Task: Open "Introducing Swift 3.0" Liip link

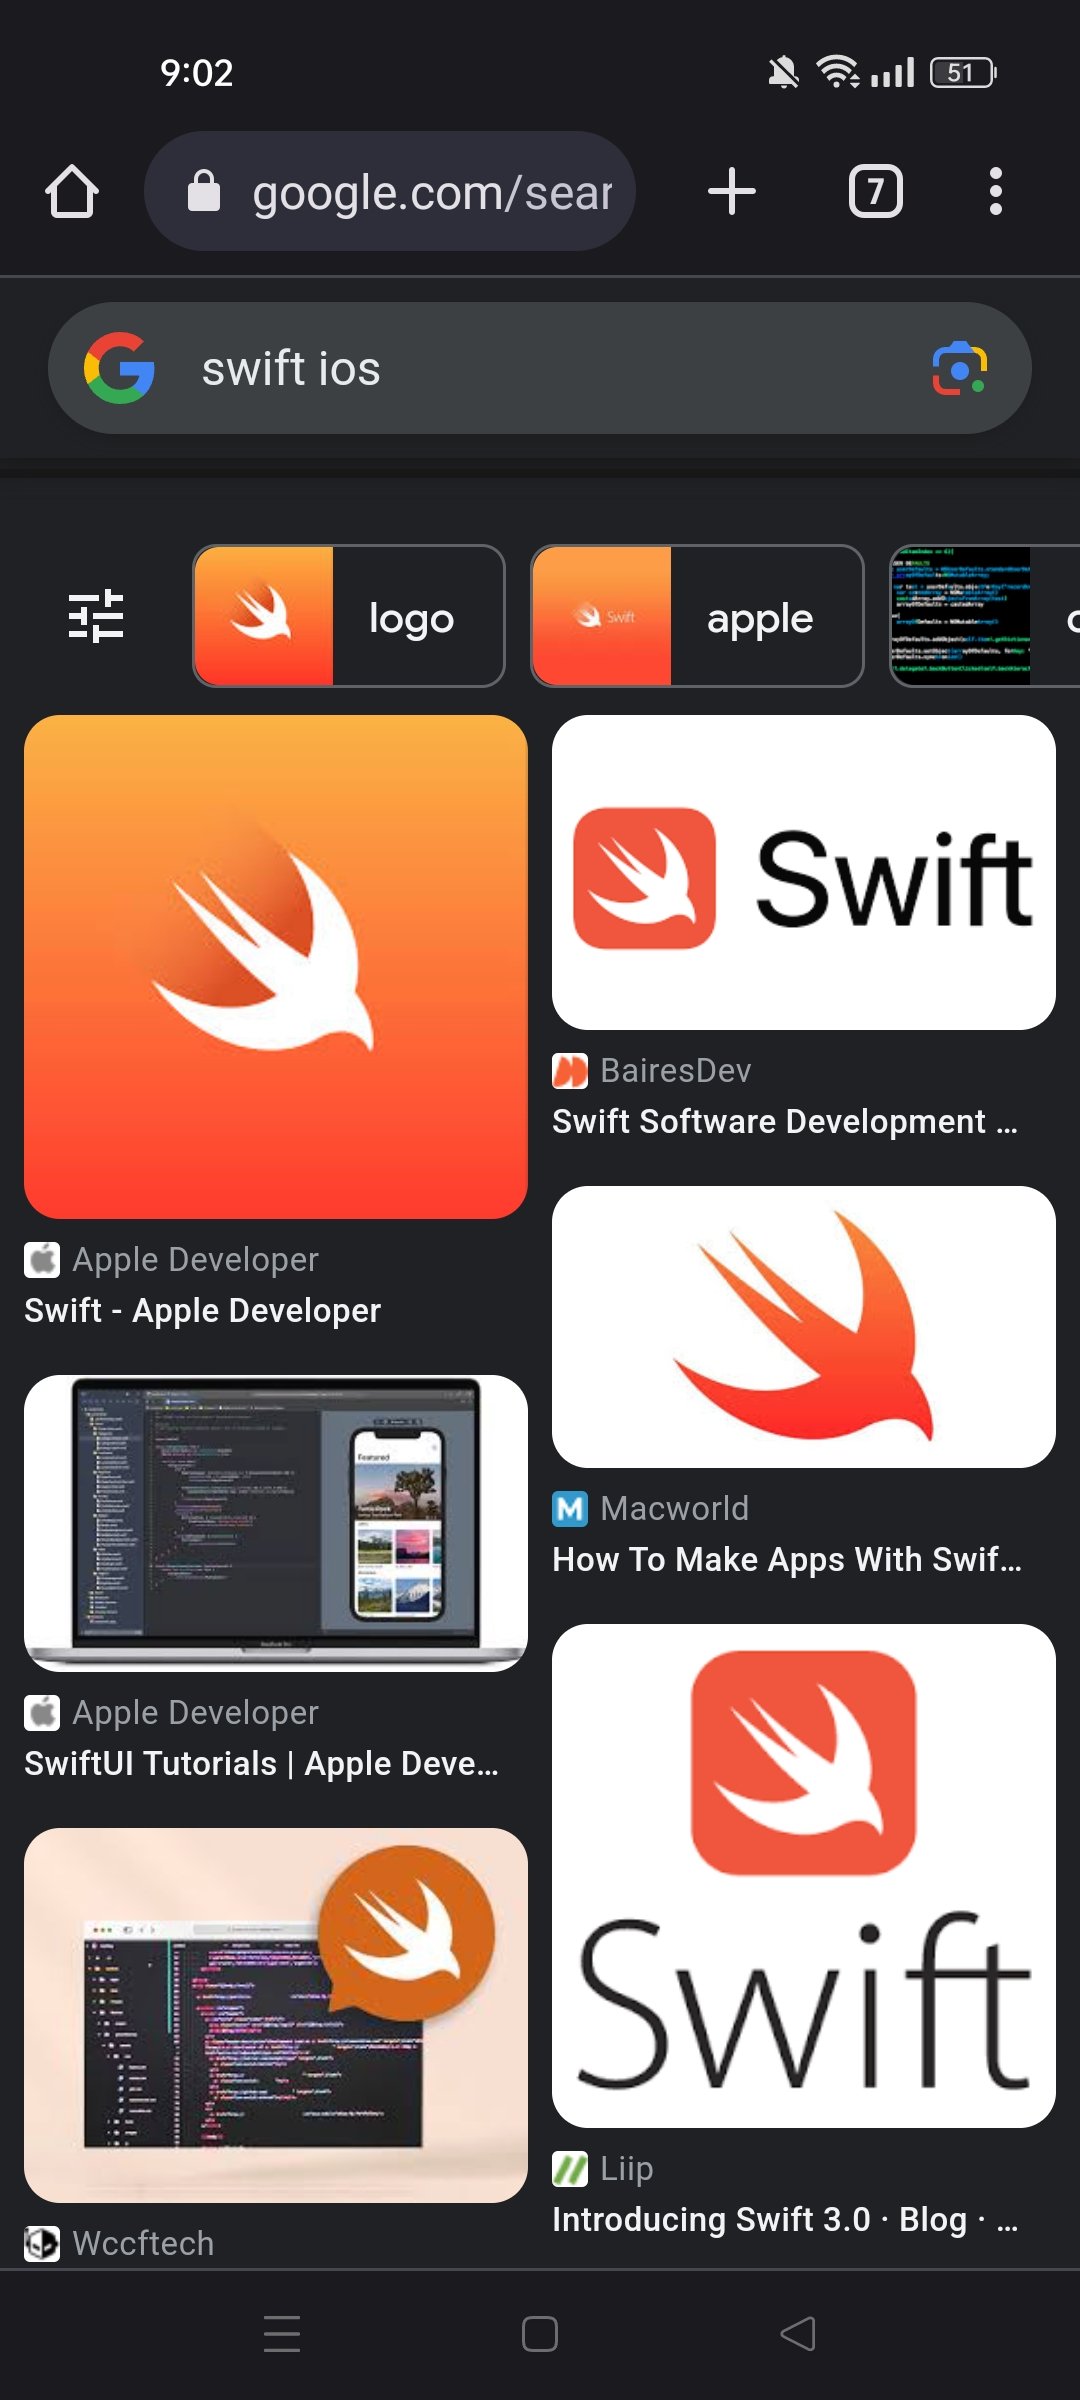Action: pos(784,2220)
